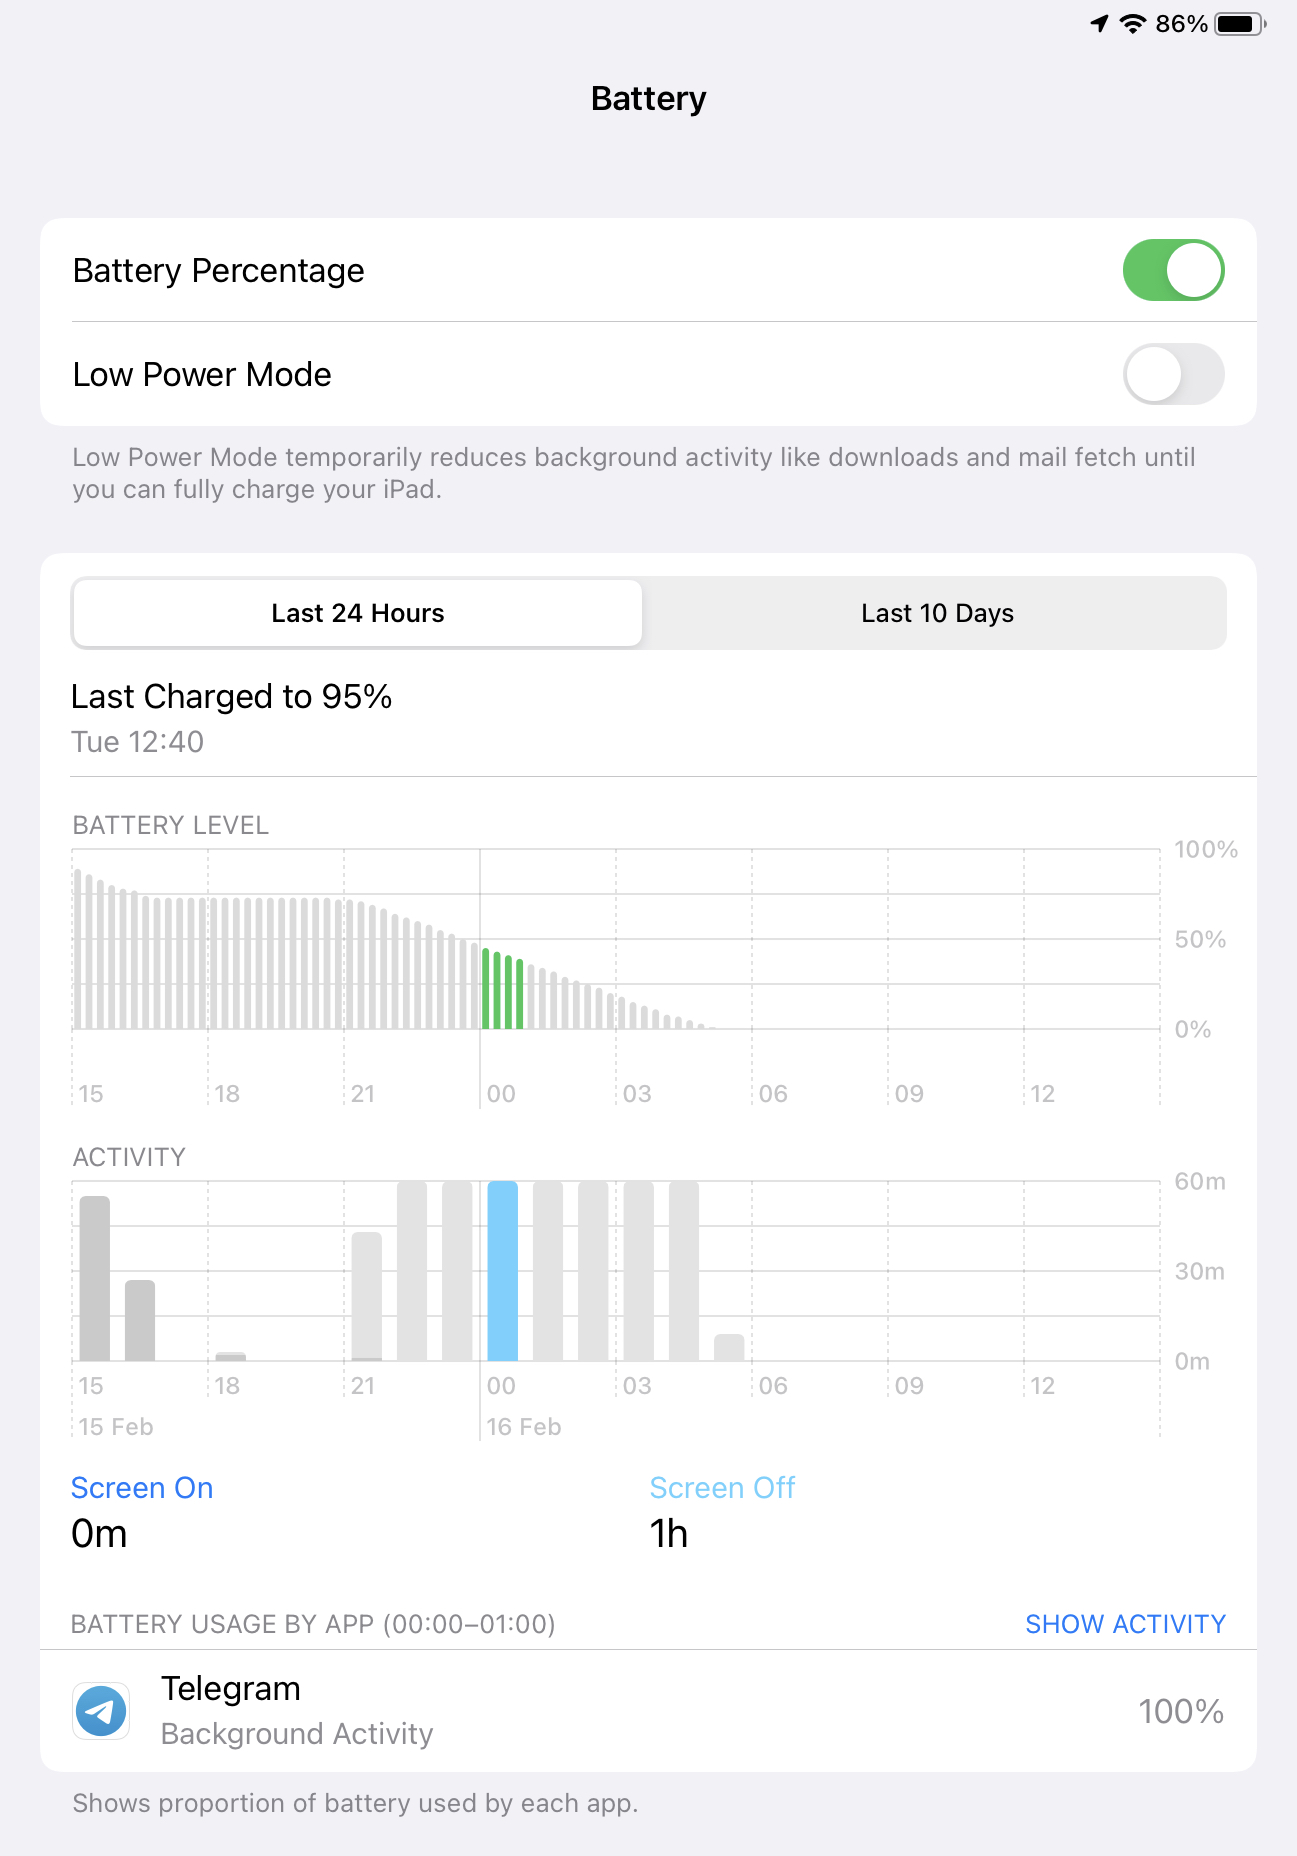The width and height of the screenshot is (1297, 1856).
Task: Turn off Battery Percentage switch
Action: click(1173, 270)
